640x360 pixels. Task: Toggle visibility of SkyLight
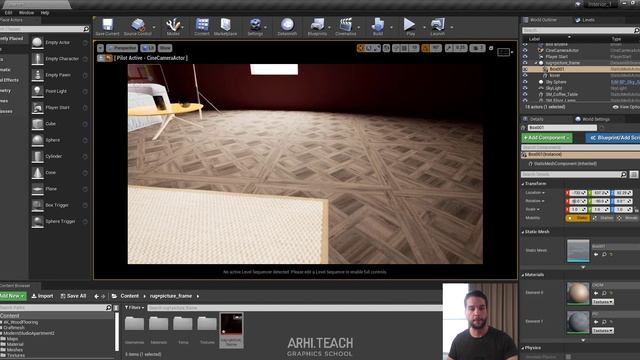point(525,88)
